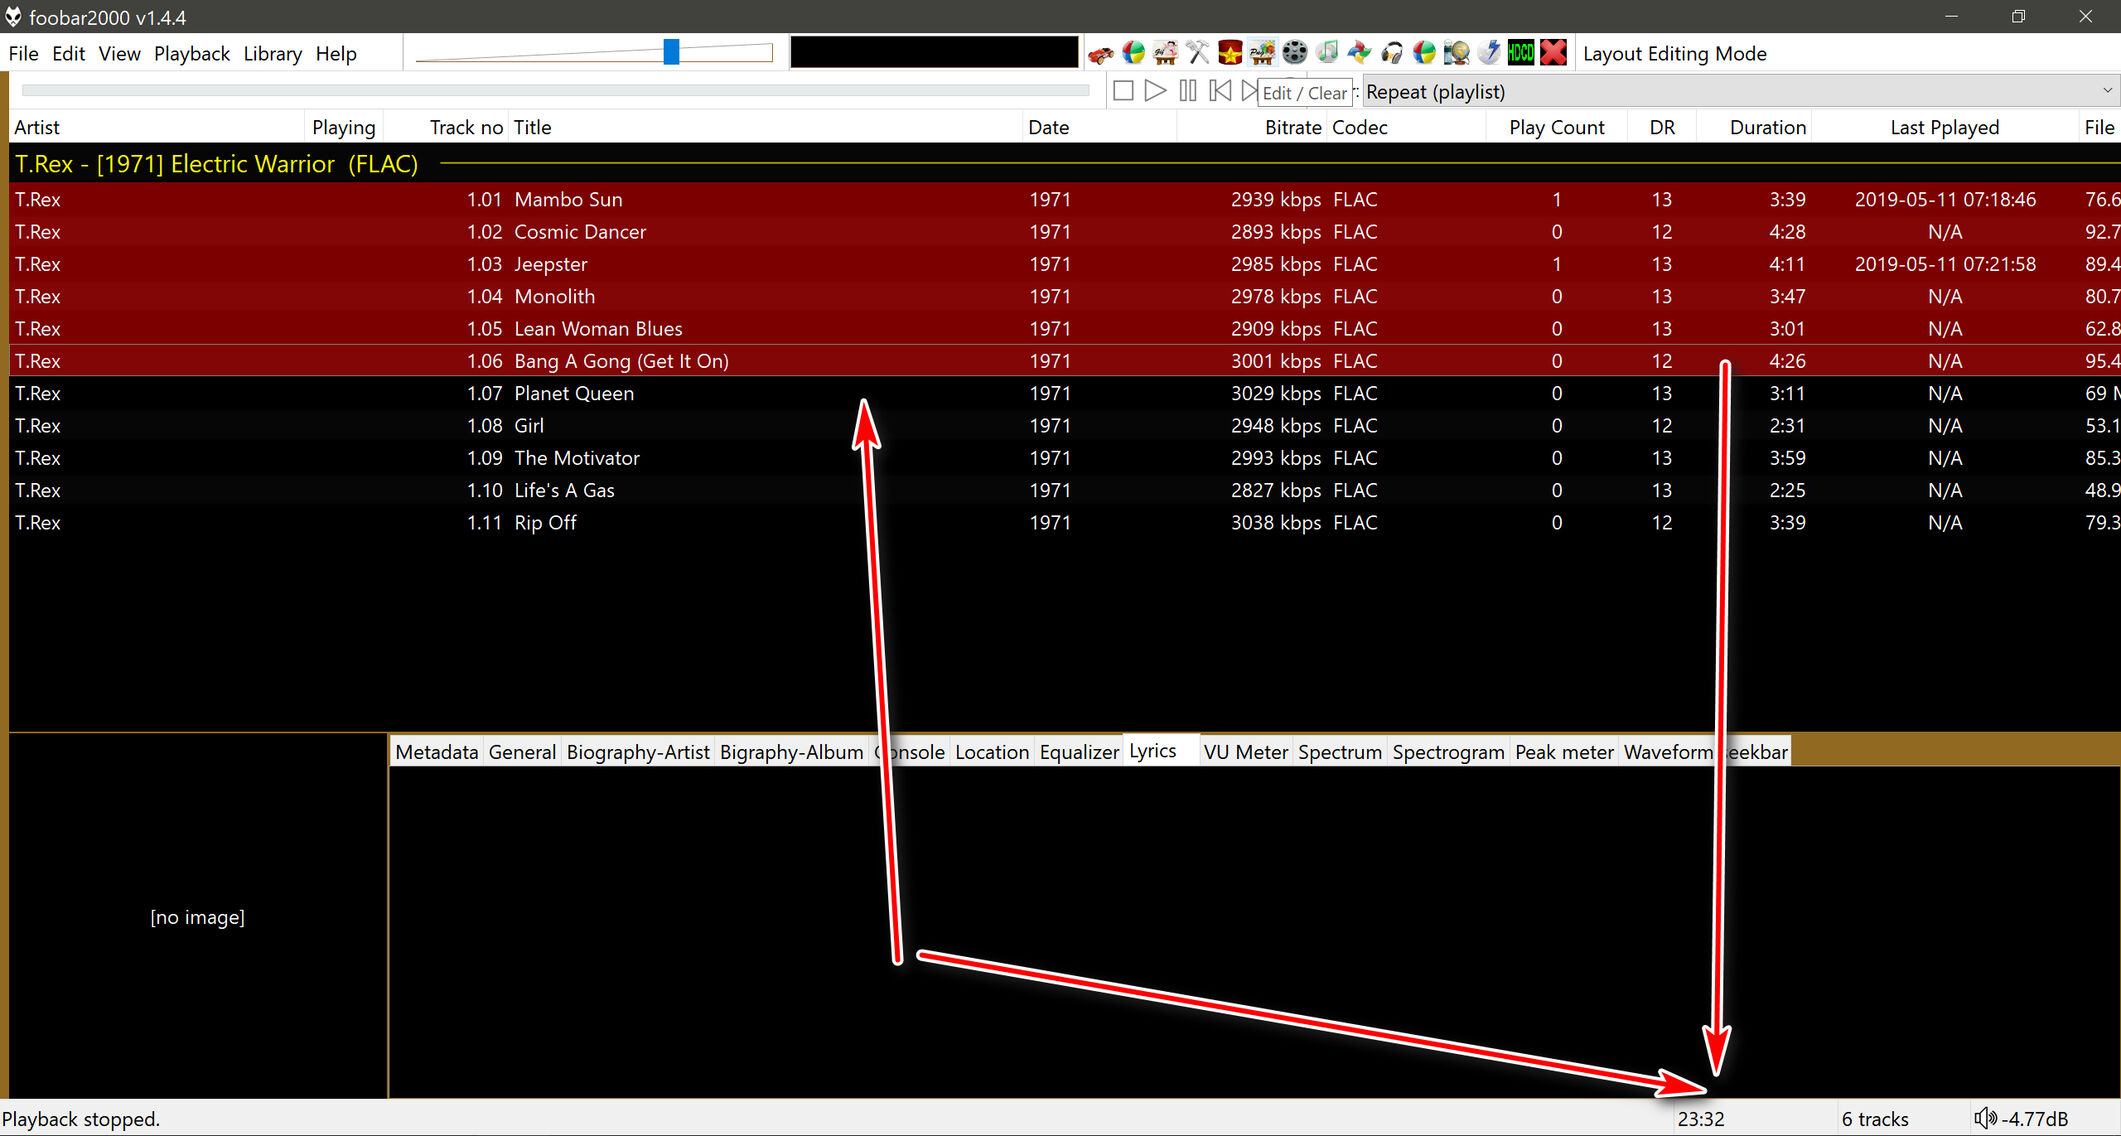Open the File menu

pos(23,54)
